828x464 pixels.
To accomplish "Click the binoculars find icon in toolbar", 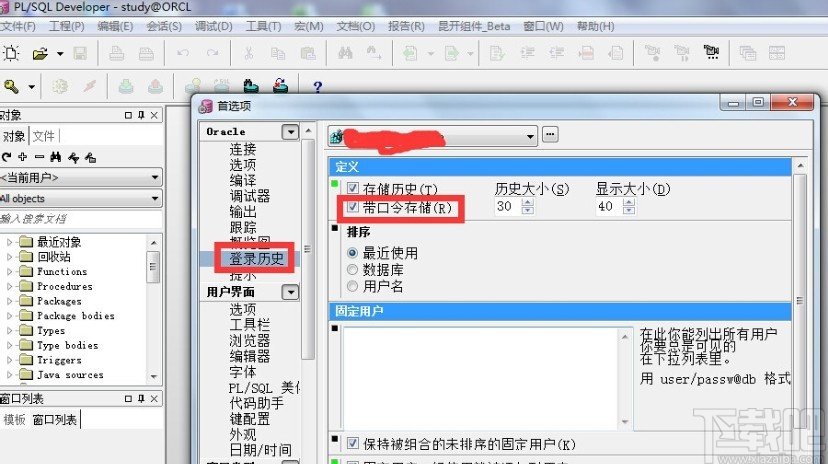I will tap(345, 53).
